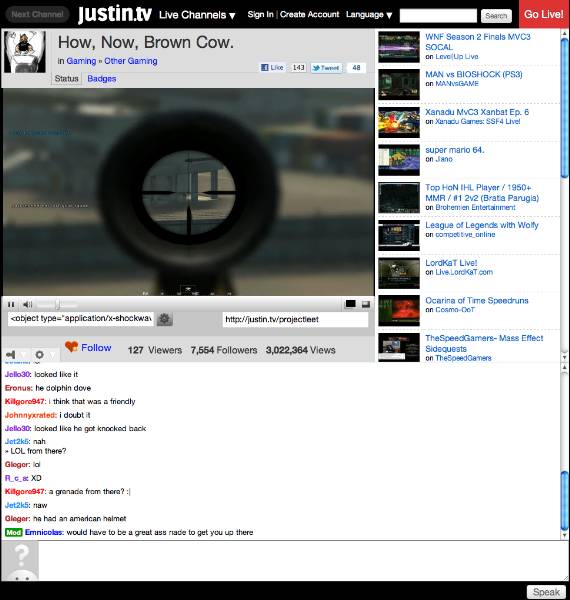Visit the Level|Up Live channel link
The height and width of the screenshot is (600, 570).
(x=457, y=57)
